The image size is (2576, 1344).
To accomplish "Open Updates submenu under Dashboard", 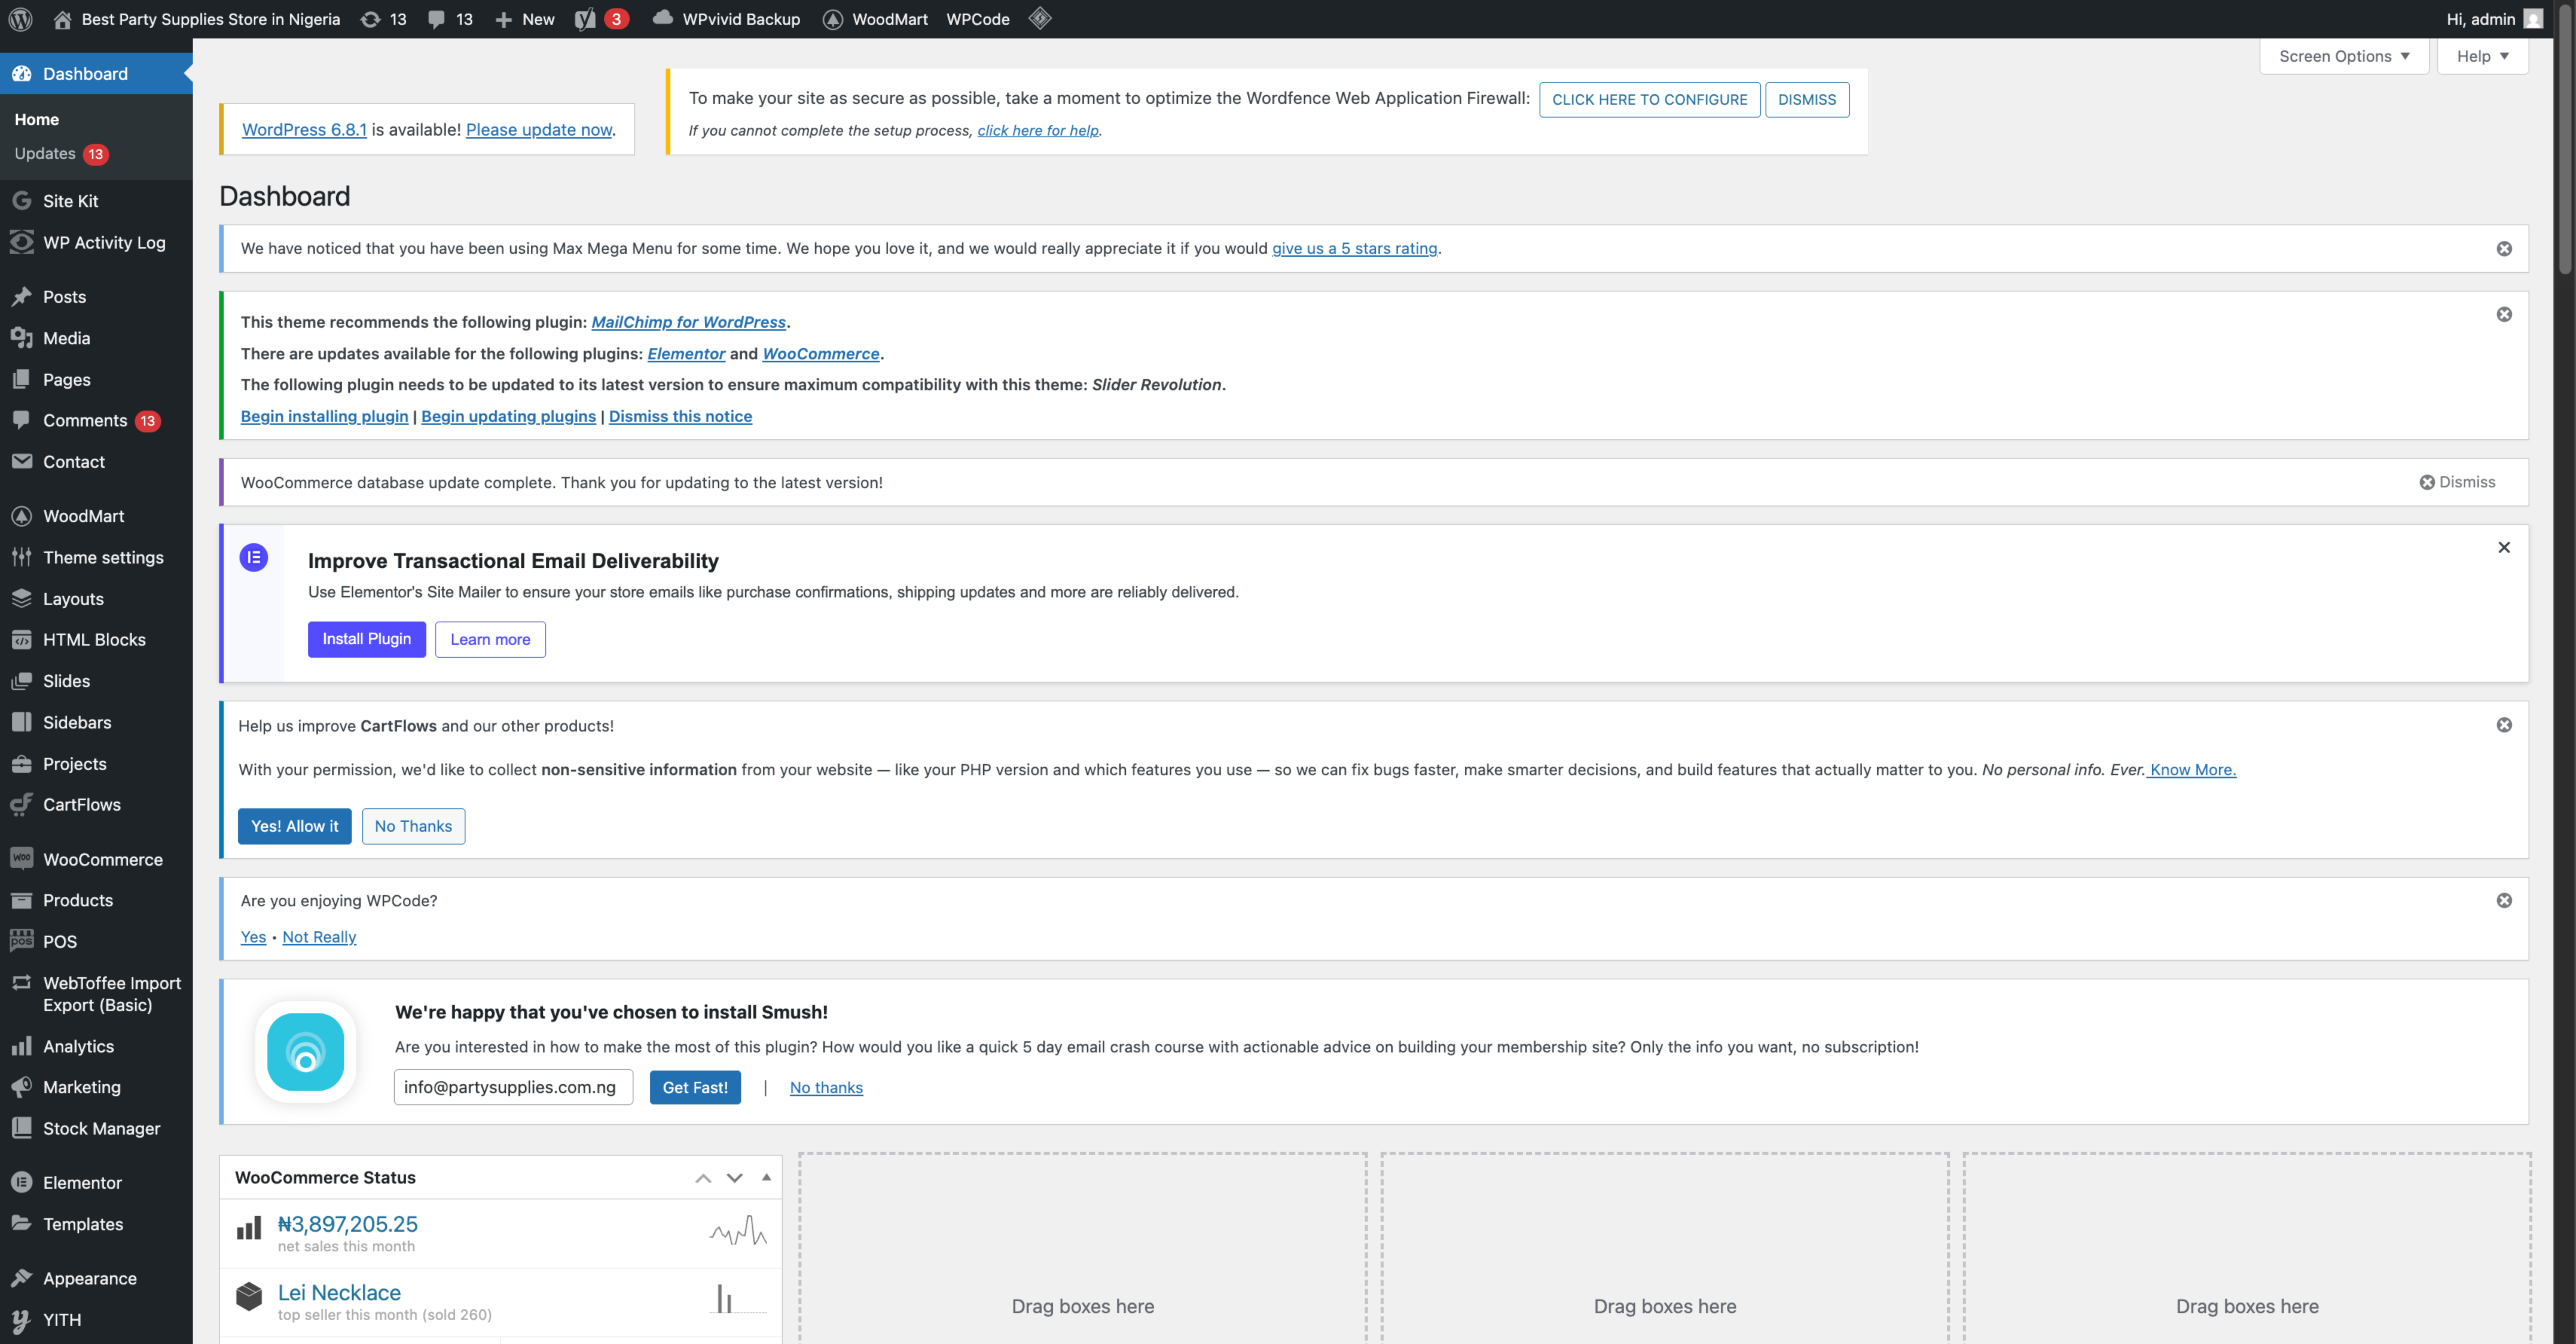I will tap(61, 154).
